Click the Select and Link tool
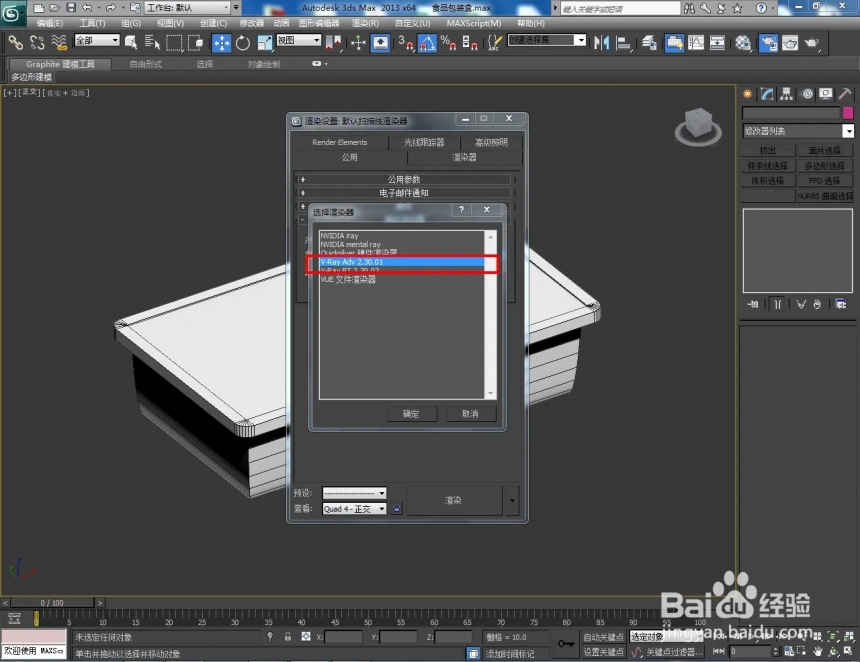 click(x=15, y=42)
